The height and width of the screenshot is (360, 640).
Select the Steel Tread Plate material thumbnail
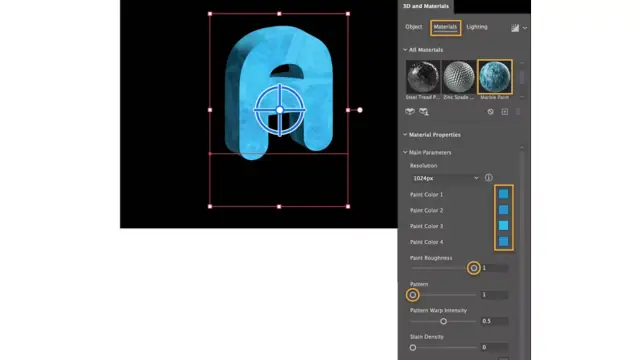423,77
